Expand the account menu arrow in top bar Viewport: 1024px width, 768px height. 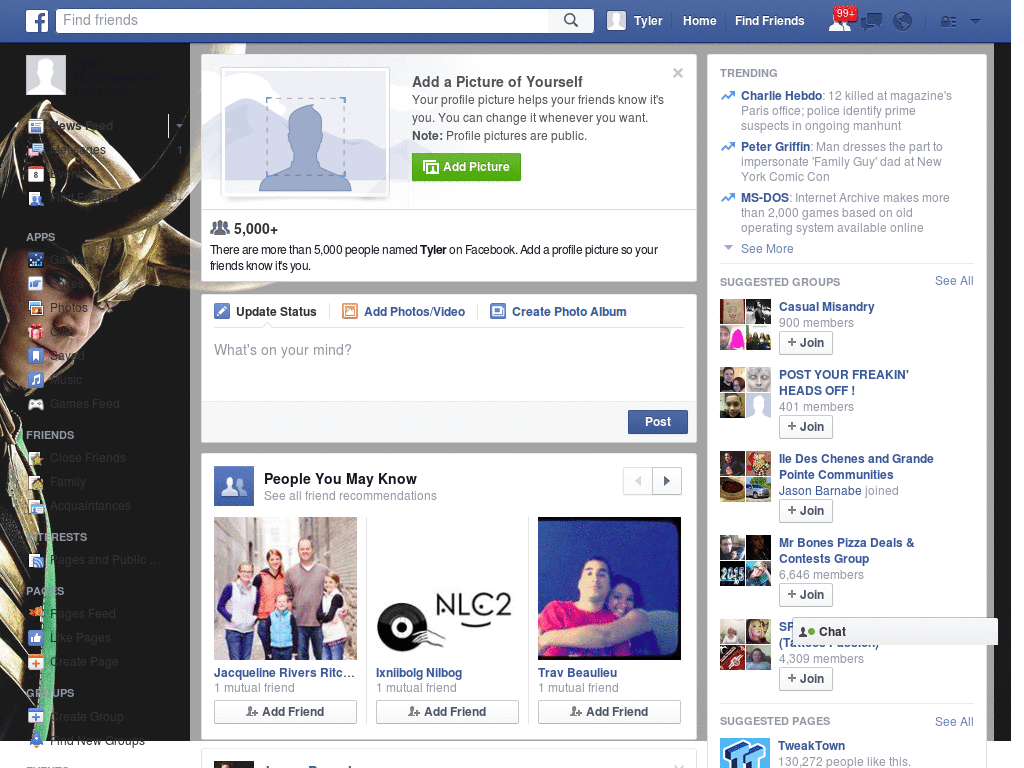click(976, 22)
